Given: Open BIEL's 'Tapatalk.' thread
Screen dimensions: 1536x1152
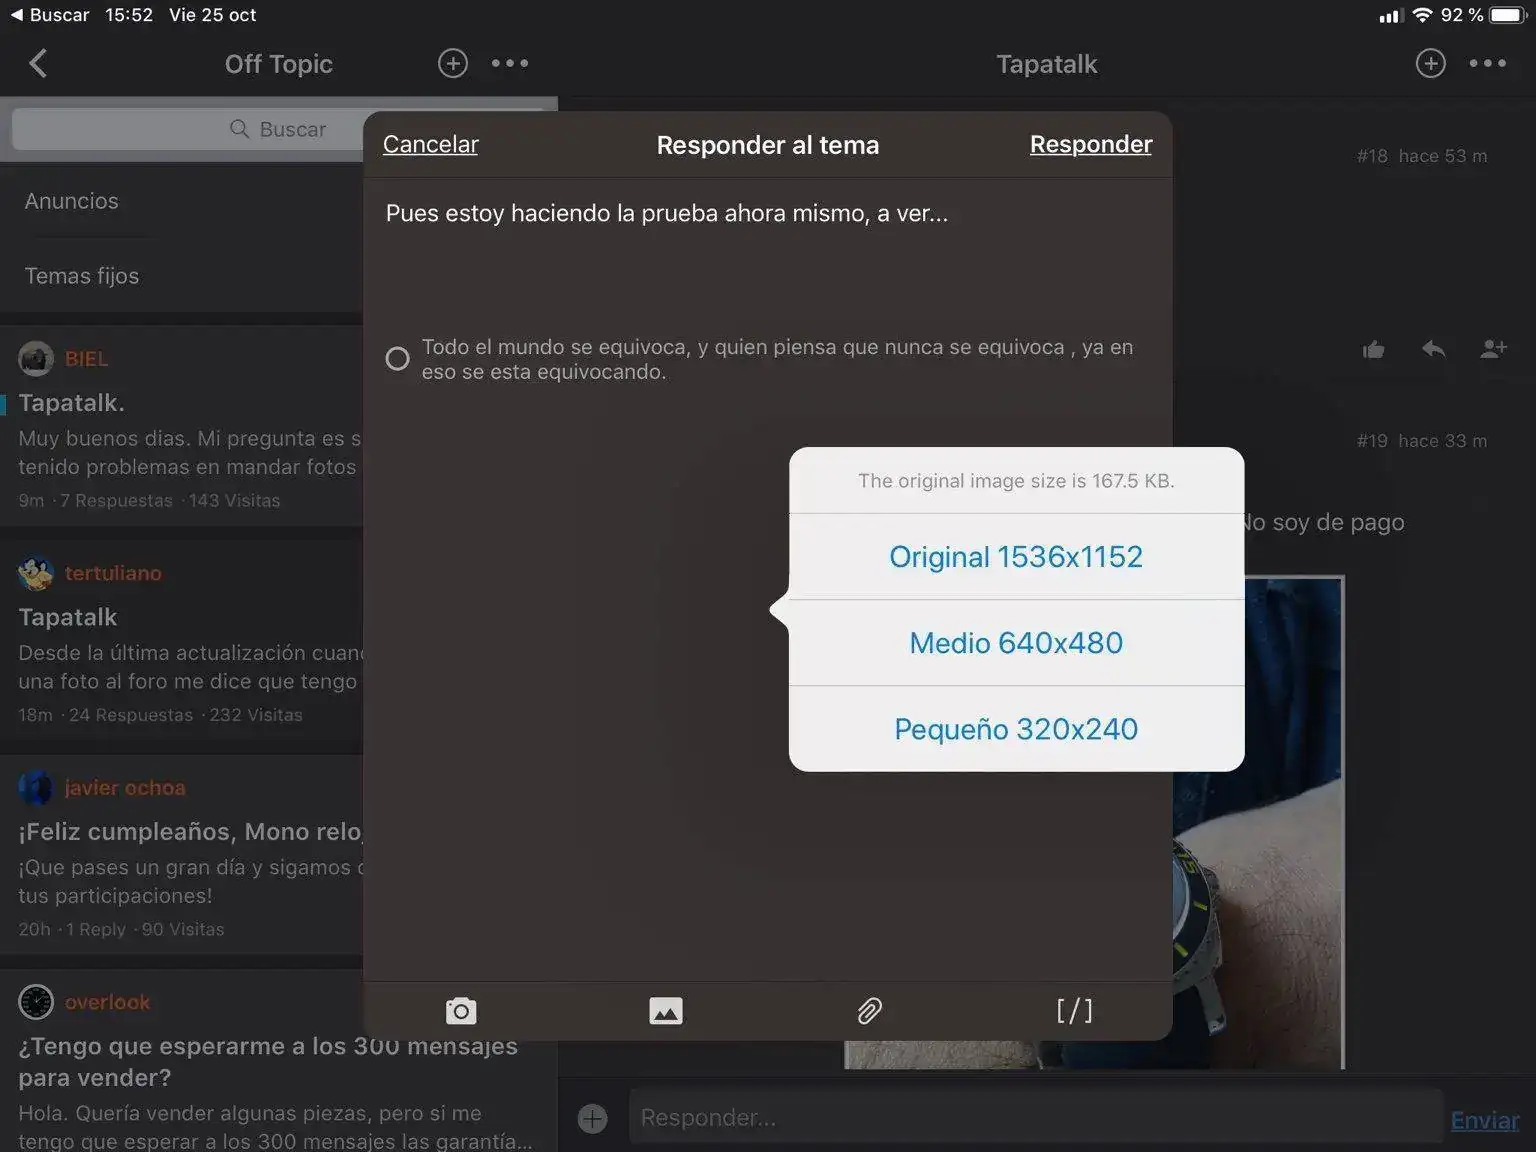Looking at the screenshot, I should coord(181,426).
